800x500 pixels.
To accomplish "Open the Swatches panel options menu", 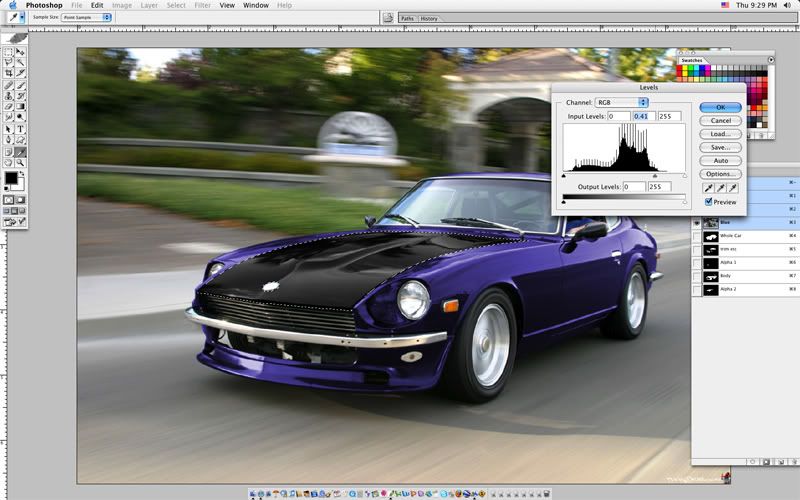I will click(771, 60).
